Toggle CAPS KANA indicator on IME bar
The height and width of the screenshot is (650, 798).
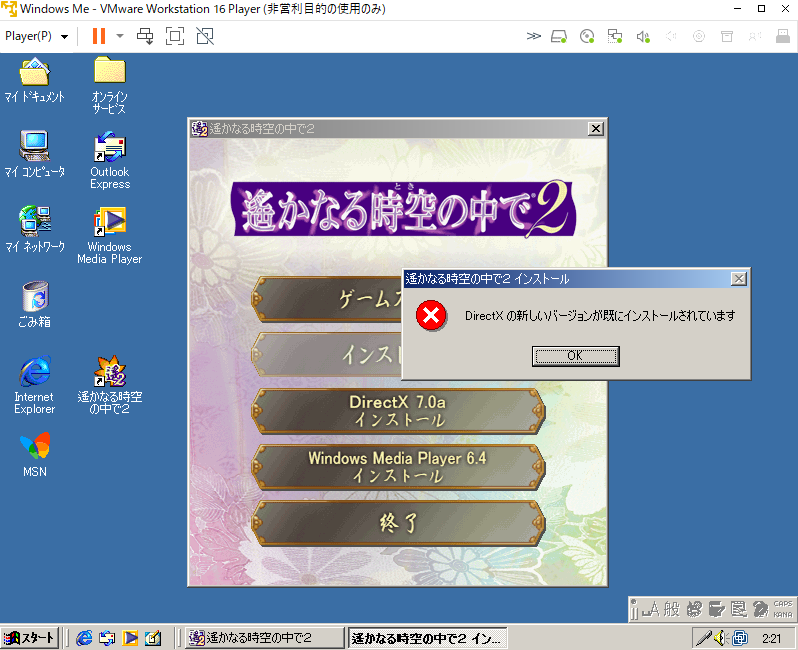pos(783,609)
